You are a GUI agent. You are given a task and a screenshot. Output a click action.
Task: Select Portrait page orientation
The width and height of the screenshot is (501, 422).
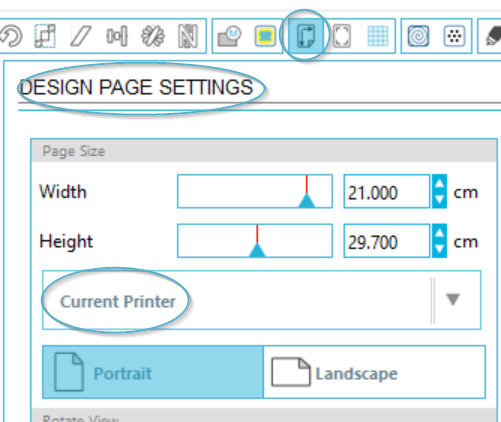coord(153,372)
